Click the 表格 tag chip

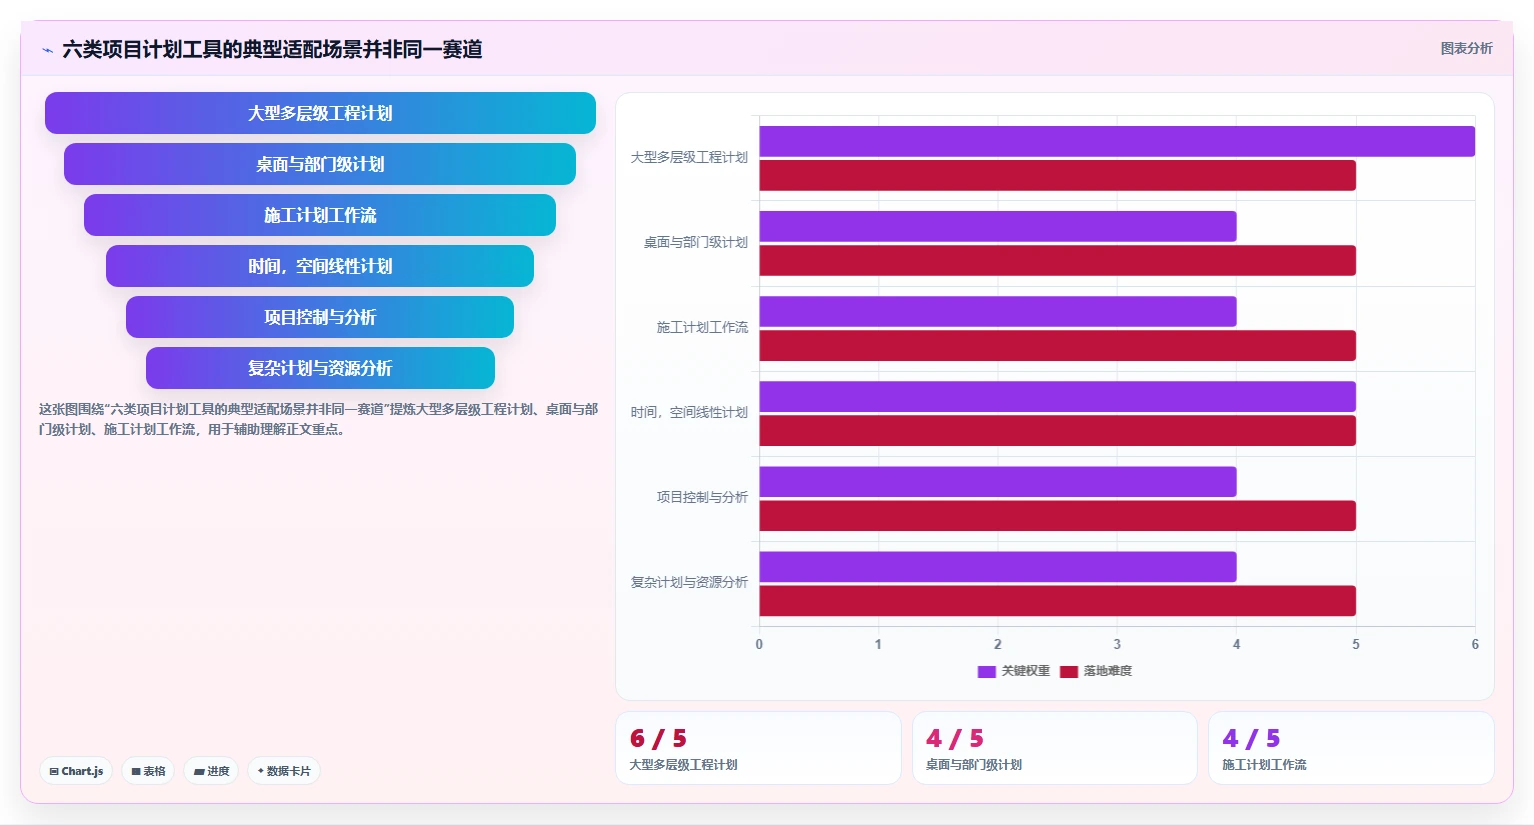(148, 771)
